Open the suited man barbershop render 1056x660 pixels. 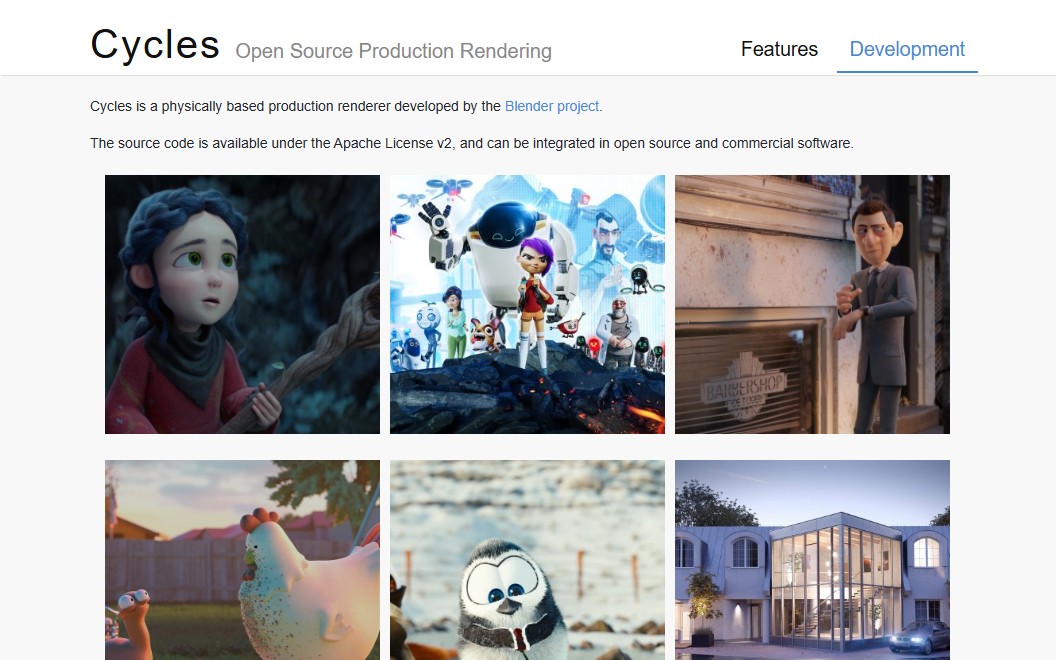tap(812, 304)
